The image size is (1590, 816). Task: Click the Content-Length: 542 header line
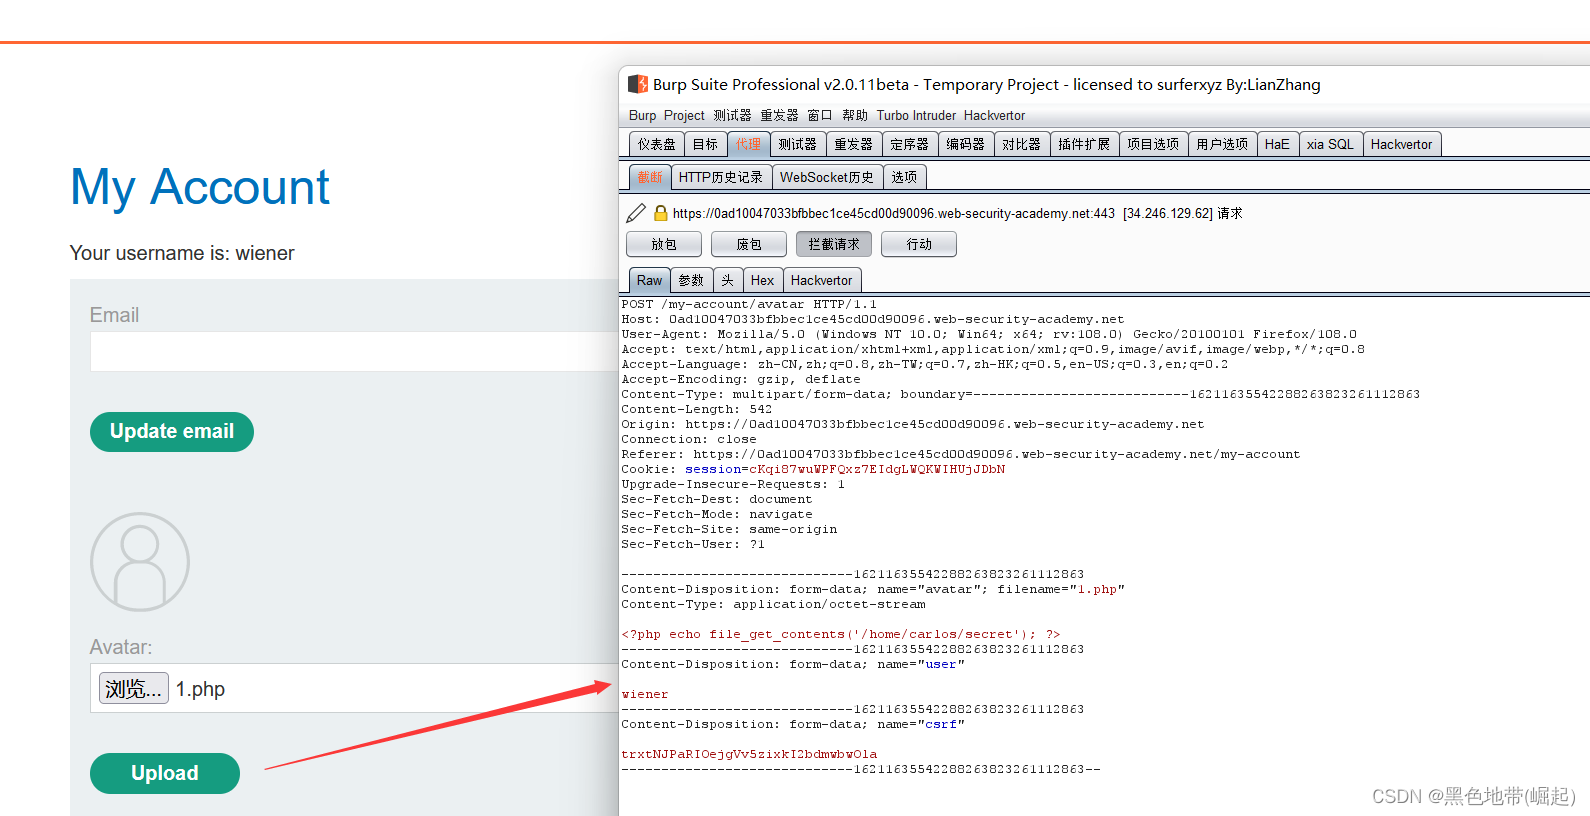697,409
